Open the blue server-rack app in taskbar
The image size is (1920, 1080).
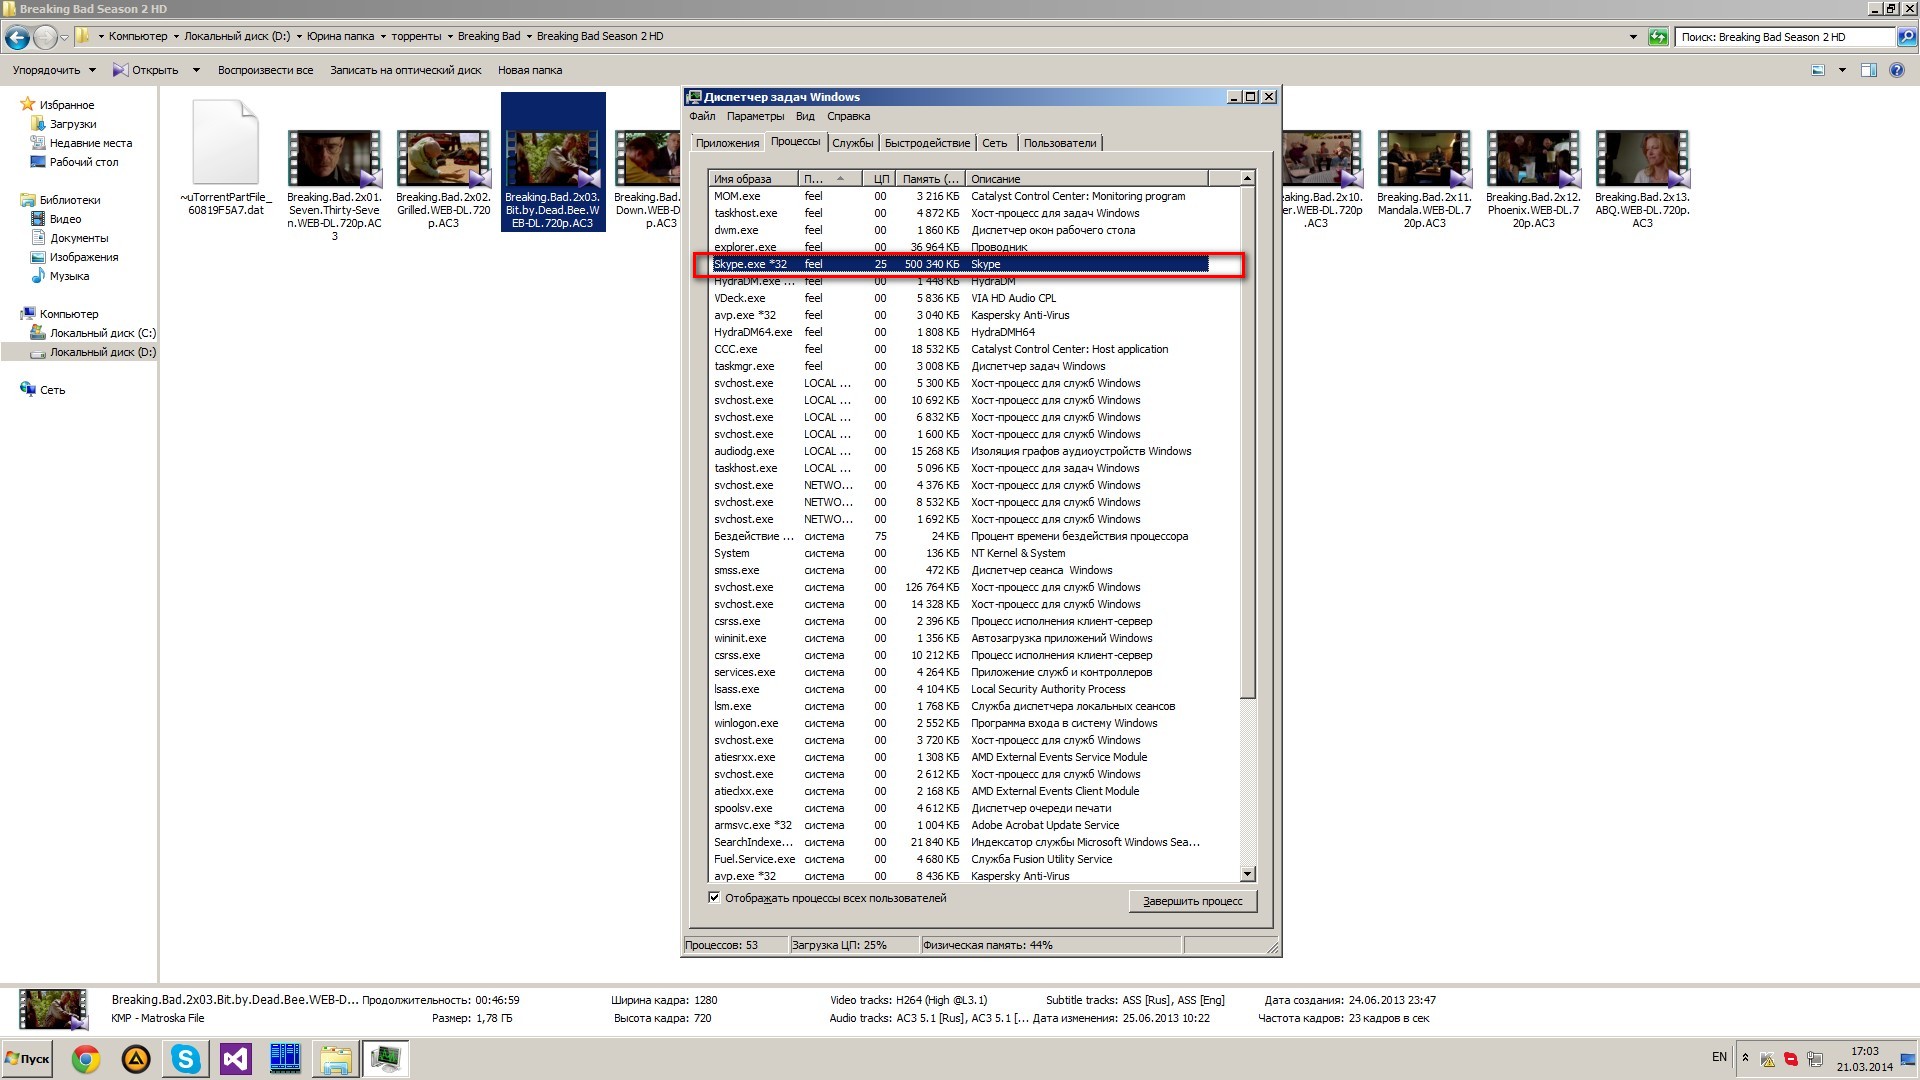tap(286, 1059)
